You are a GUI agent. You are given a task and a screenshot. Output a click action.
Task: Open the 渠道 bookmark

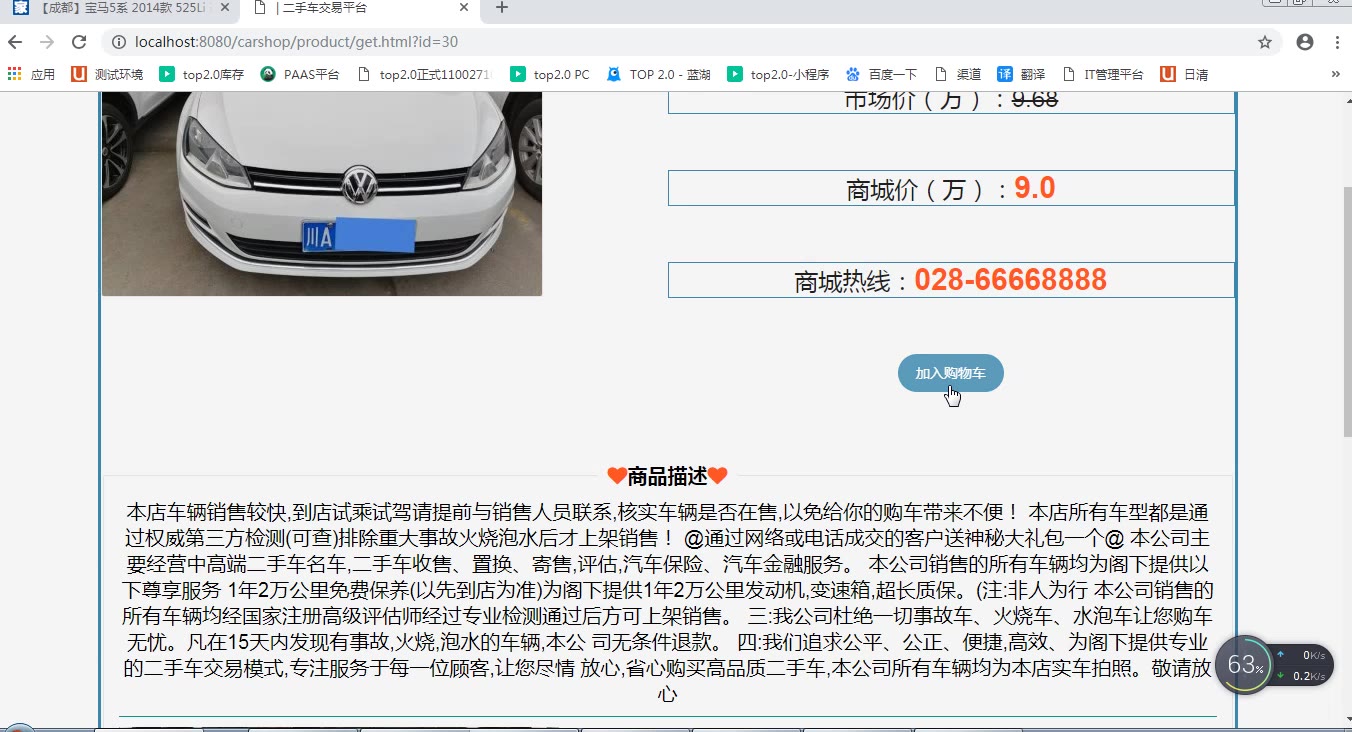[958, 74]
